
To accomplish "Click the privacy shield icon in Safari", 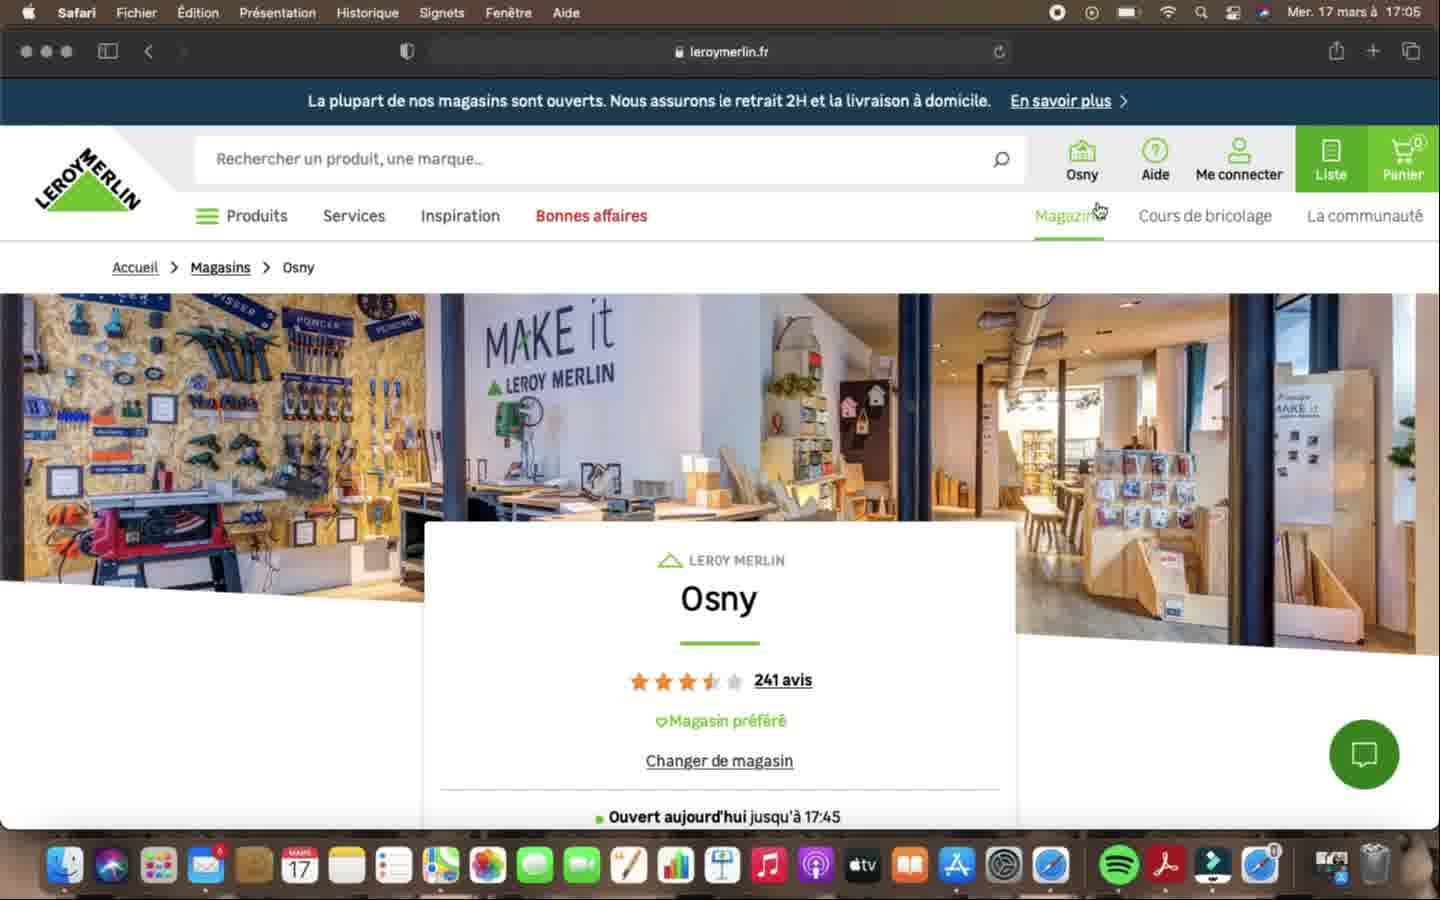I will pos(407,51).
